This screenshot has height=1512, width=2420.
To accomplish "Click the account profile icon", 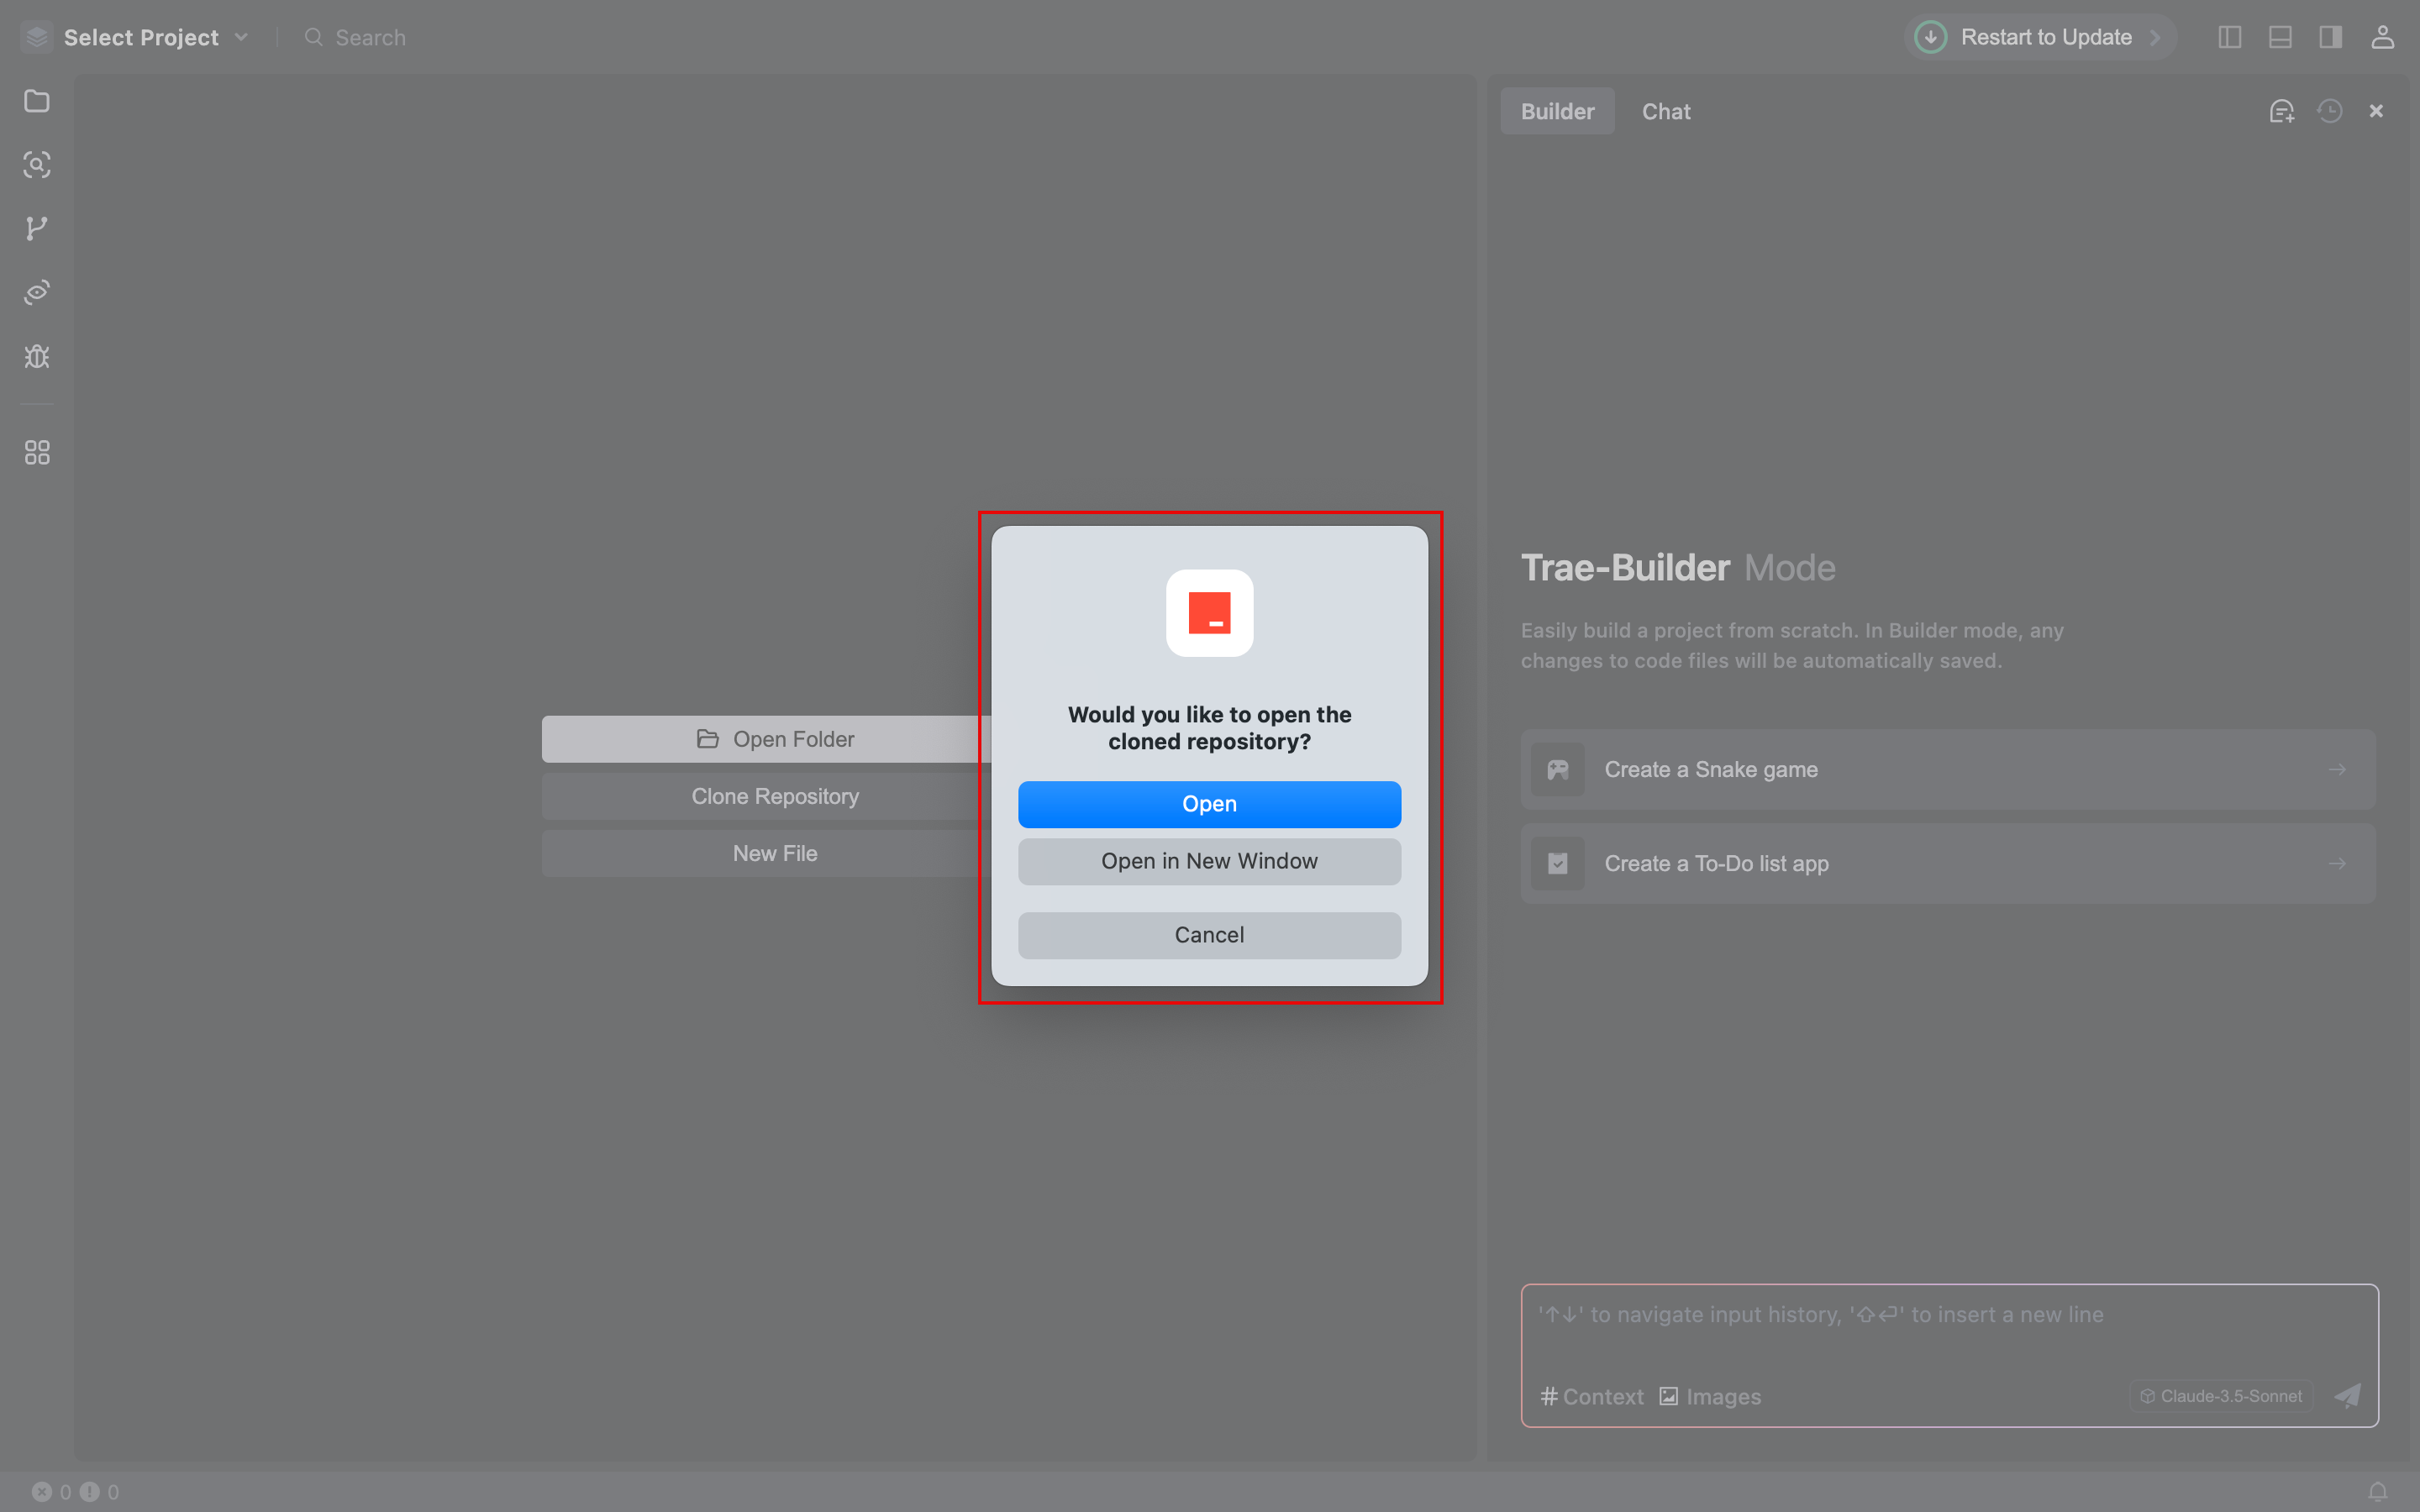I will click(x=2382, y=37).
